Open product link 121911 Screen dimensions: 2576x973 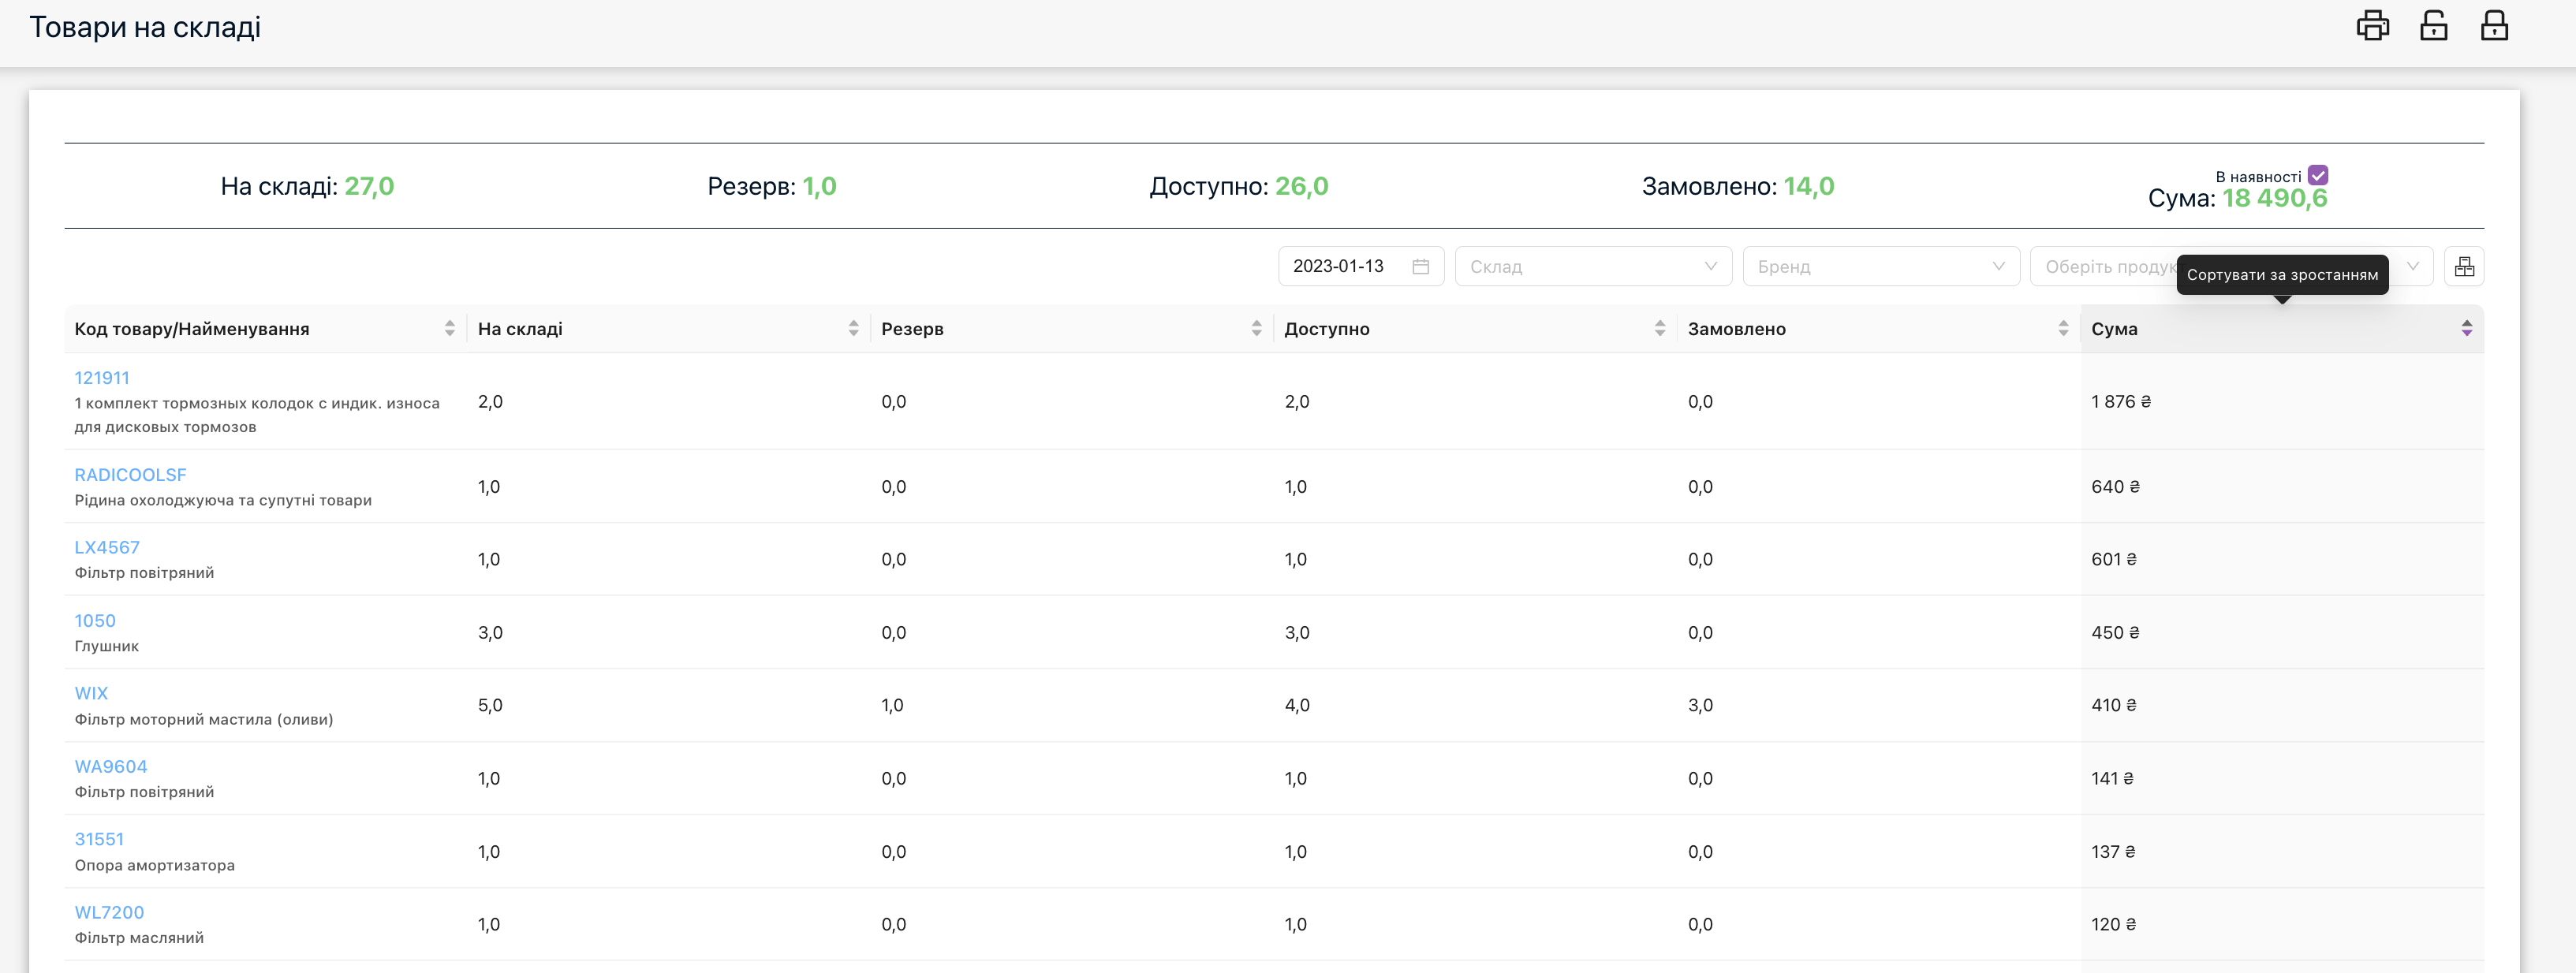pyautogui.click(x=102, y=378)
